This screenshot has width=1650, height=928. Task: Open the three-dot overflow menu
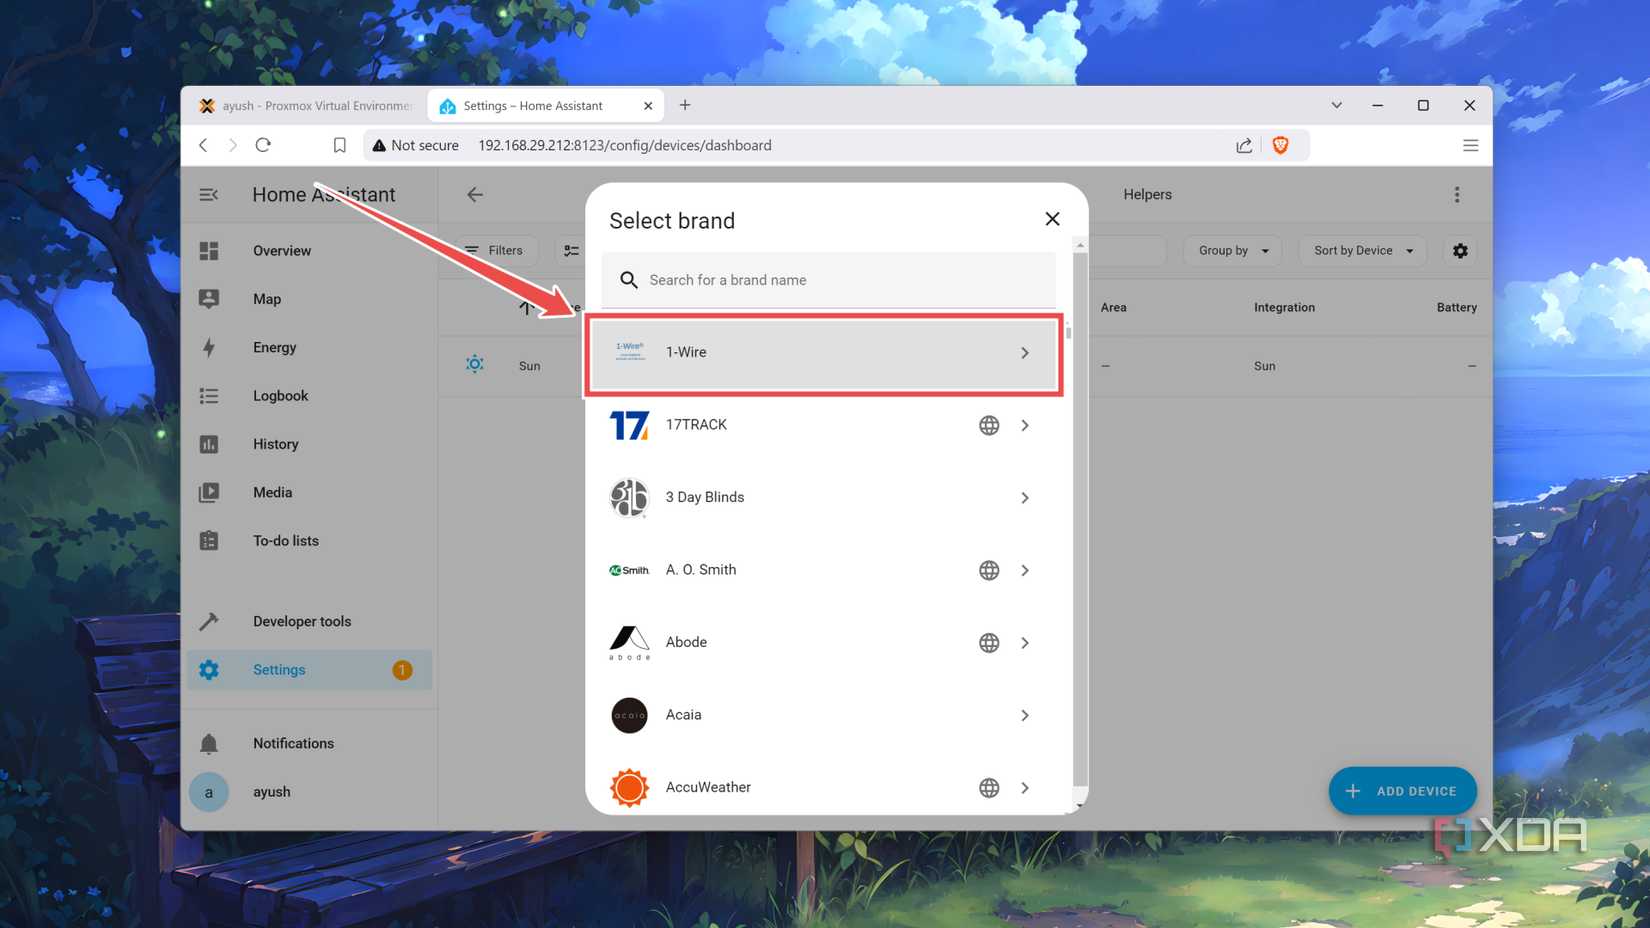1457,195
